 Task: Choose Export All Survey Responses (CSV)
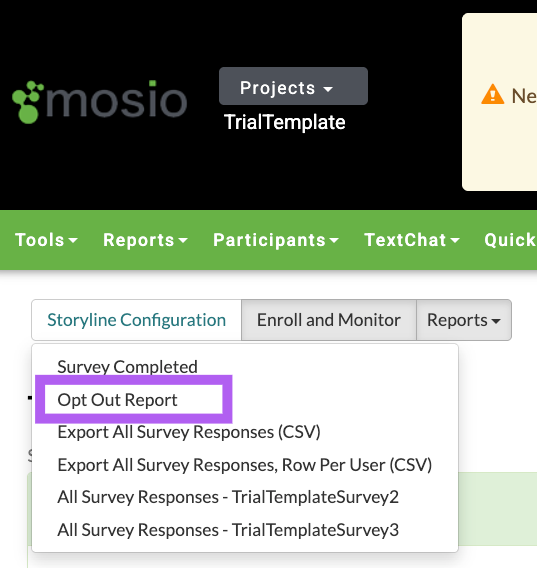click(189, 432)
